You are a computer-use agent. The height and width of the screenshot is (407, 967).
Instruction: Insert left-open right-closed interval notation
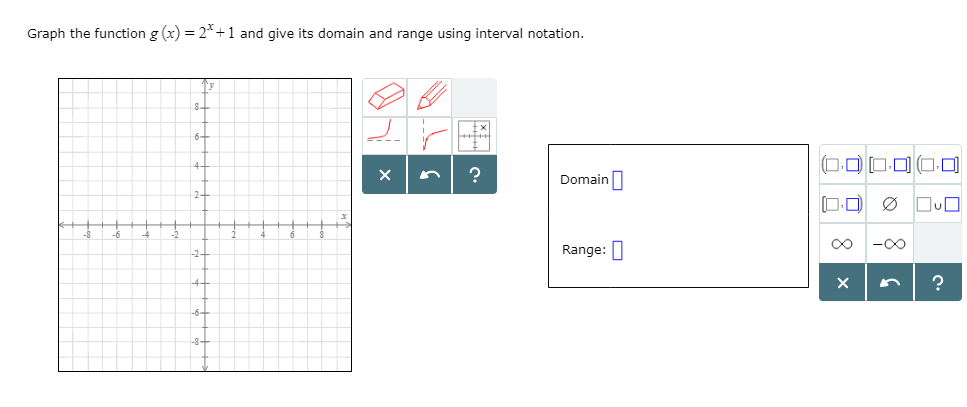click(938, 165)
